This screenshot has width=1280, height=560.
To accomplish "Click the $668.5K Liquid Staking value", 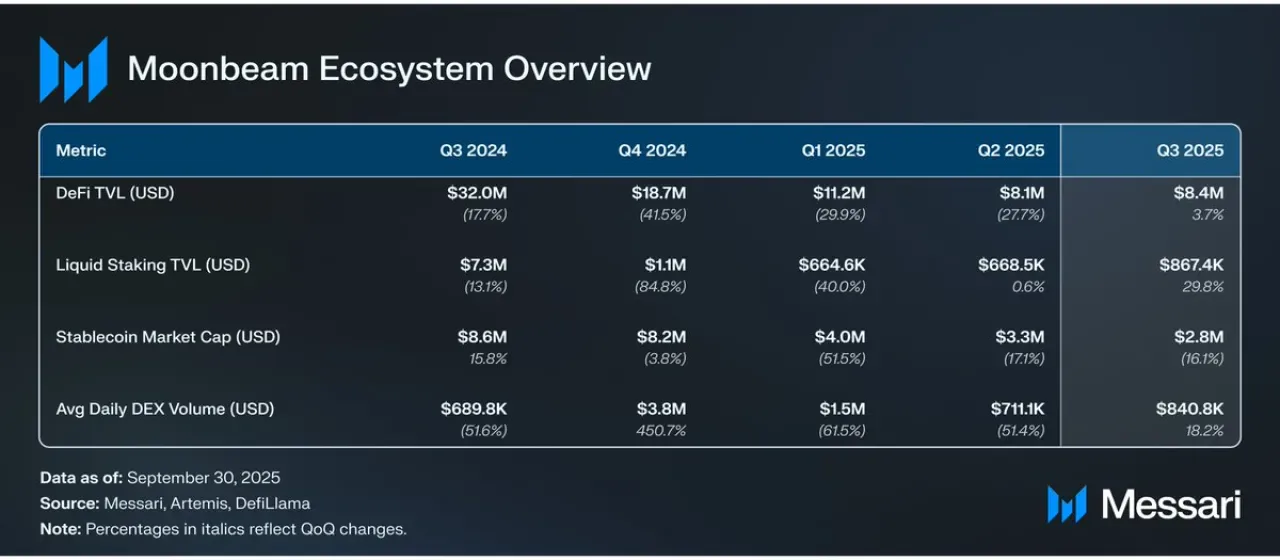I will point(1011,265).
